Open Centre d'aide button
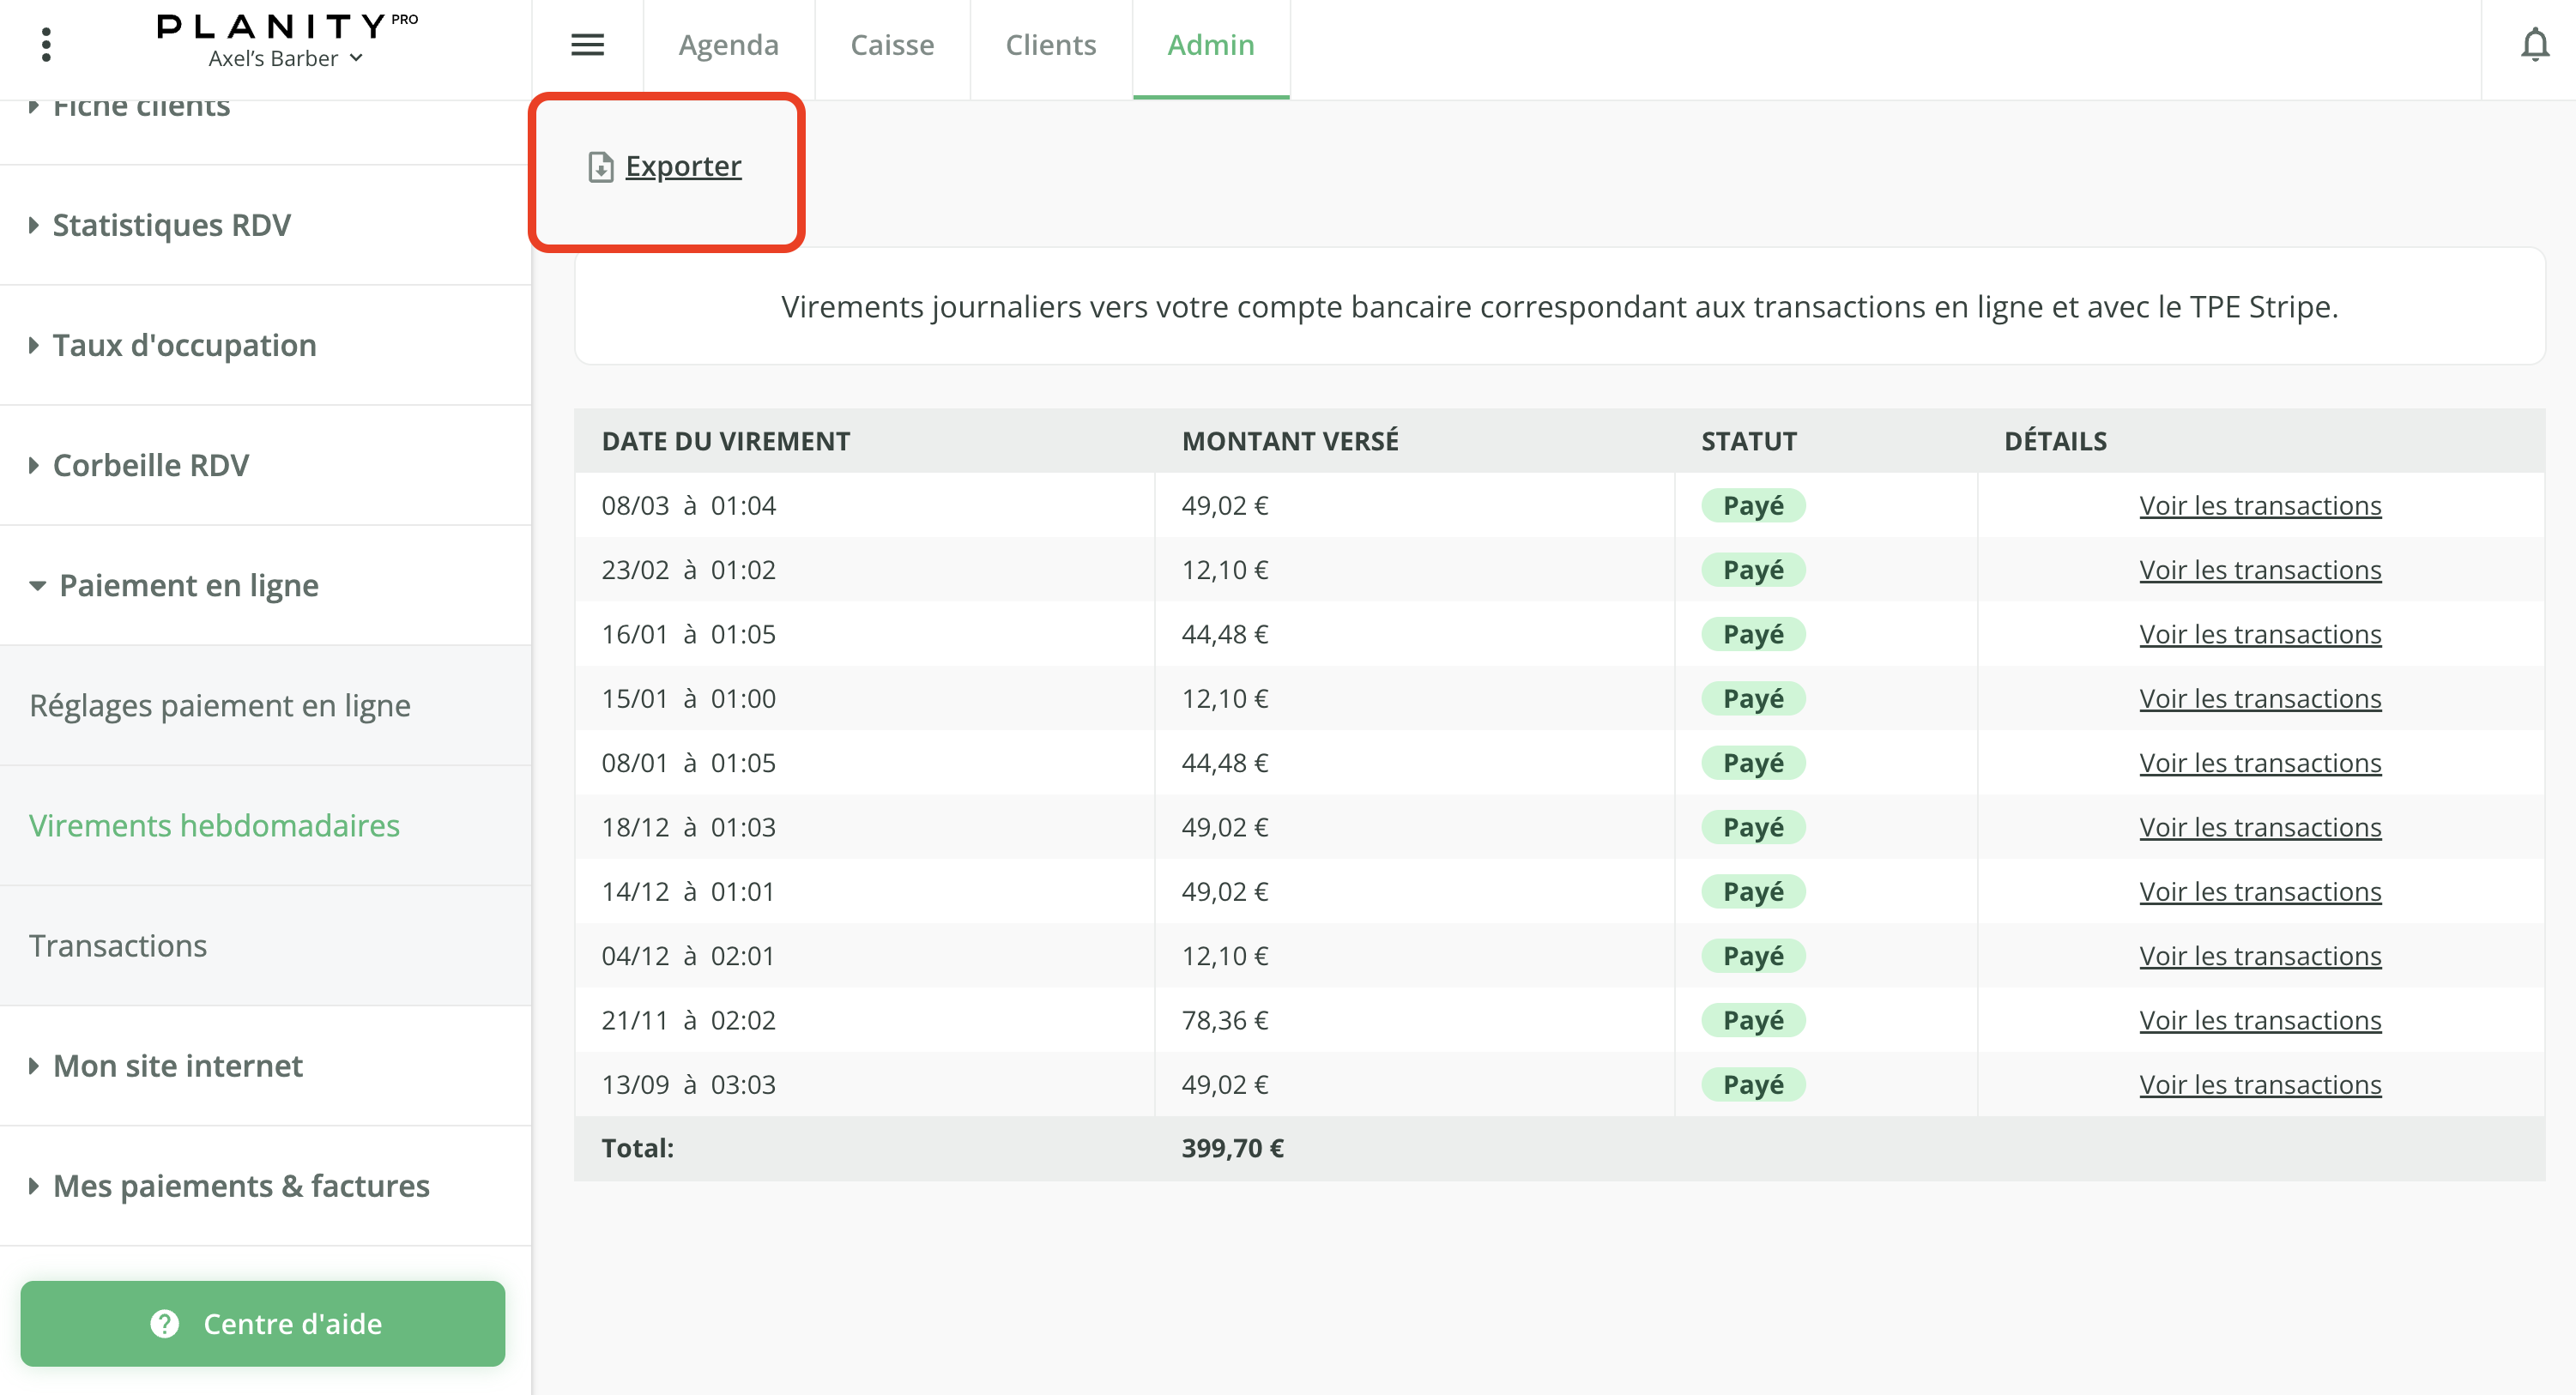 (262, 1323)
